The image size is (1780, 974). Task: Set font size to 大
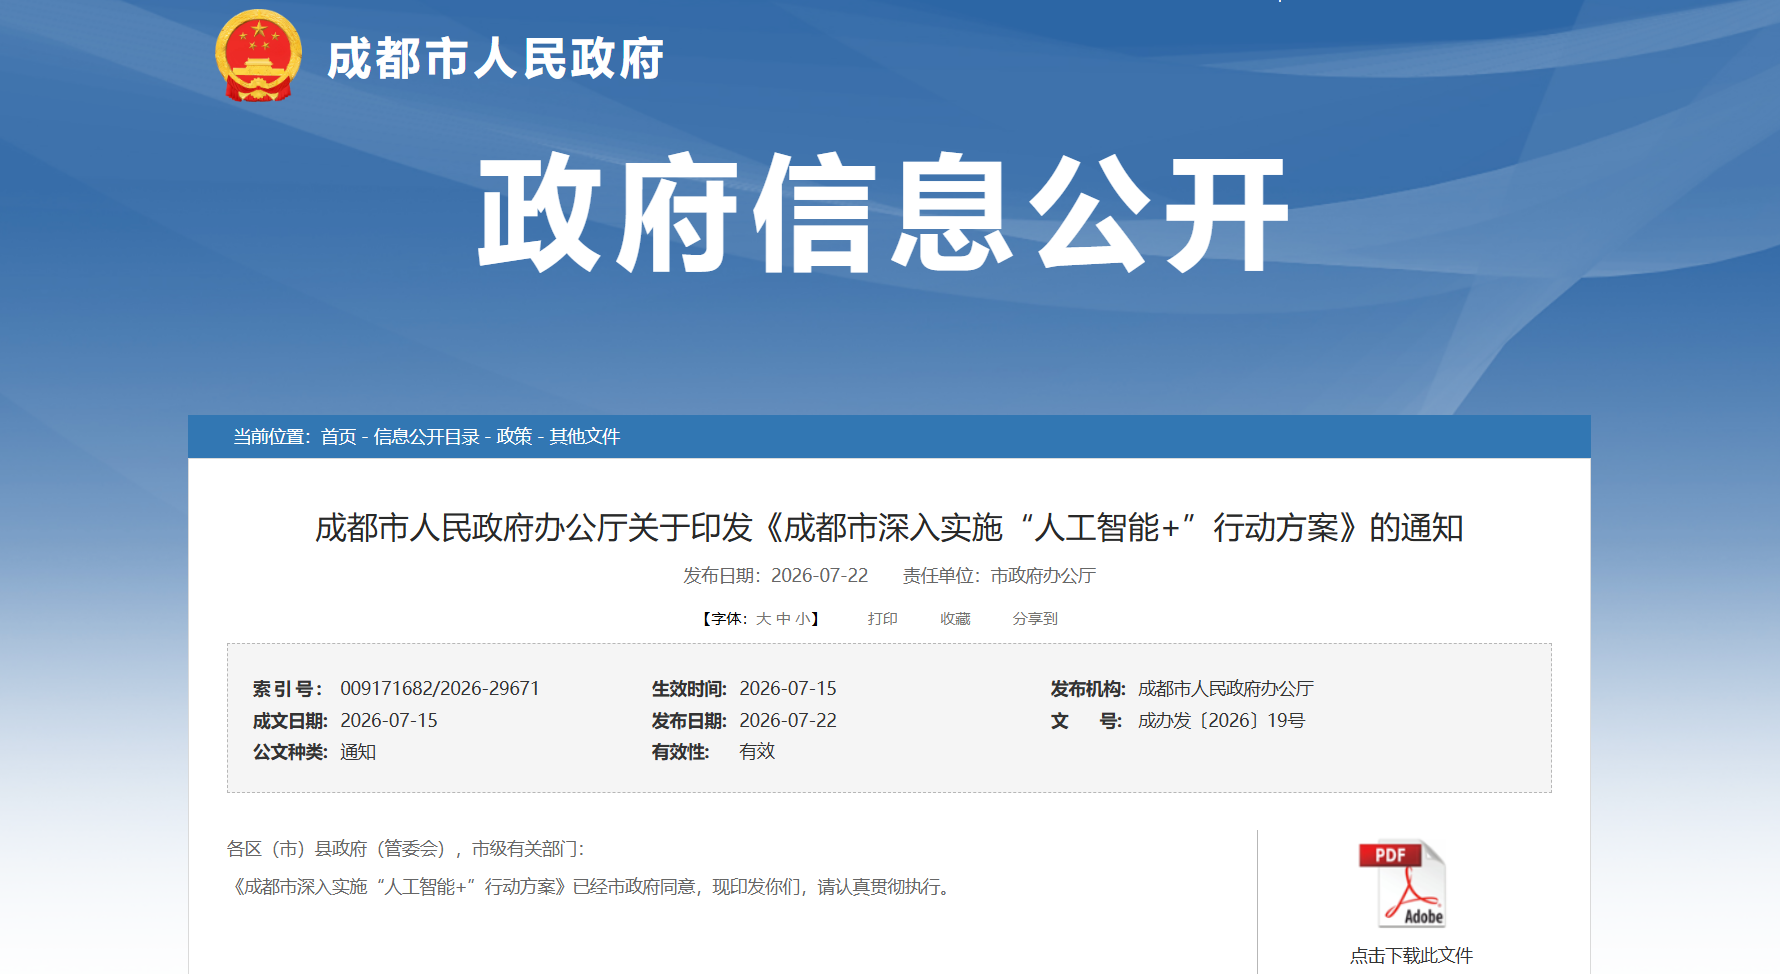point(763,619)
